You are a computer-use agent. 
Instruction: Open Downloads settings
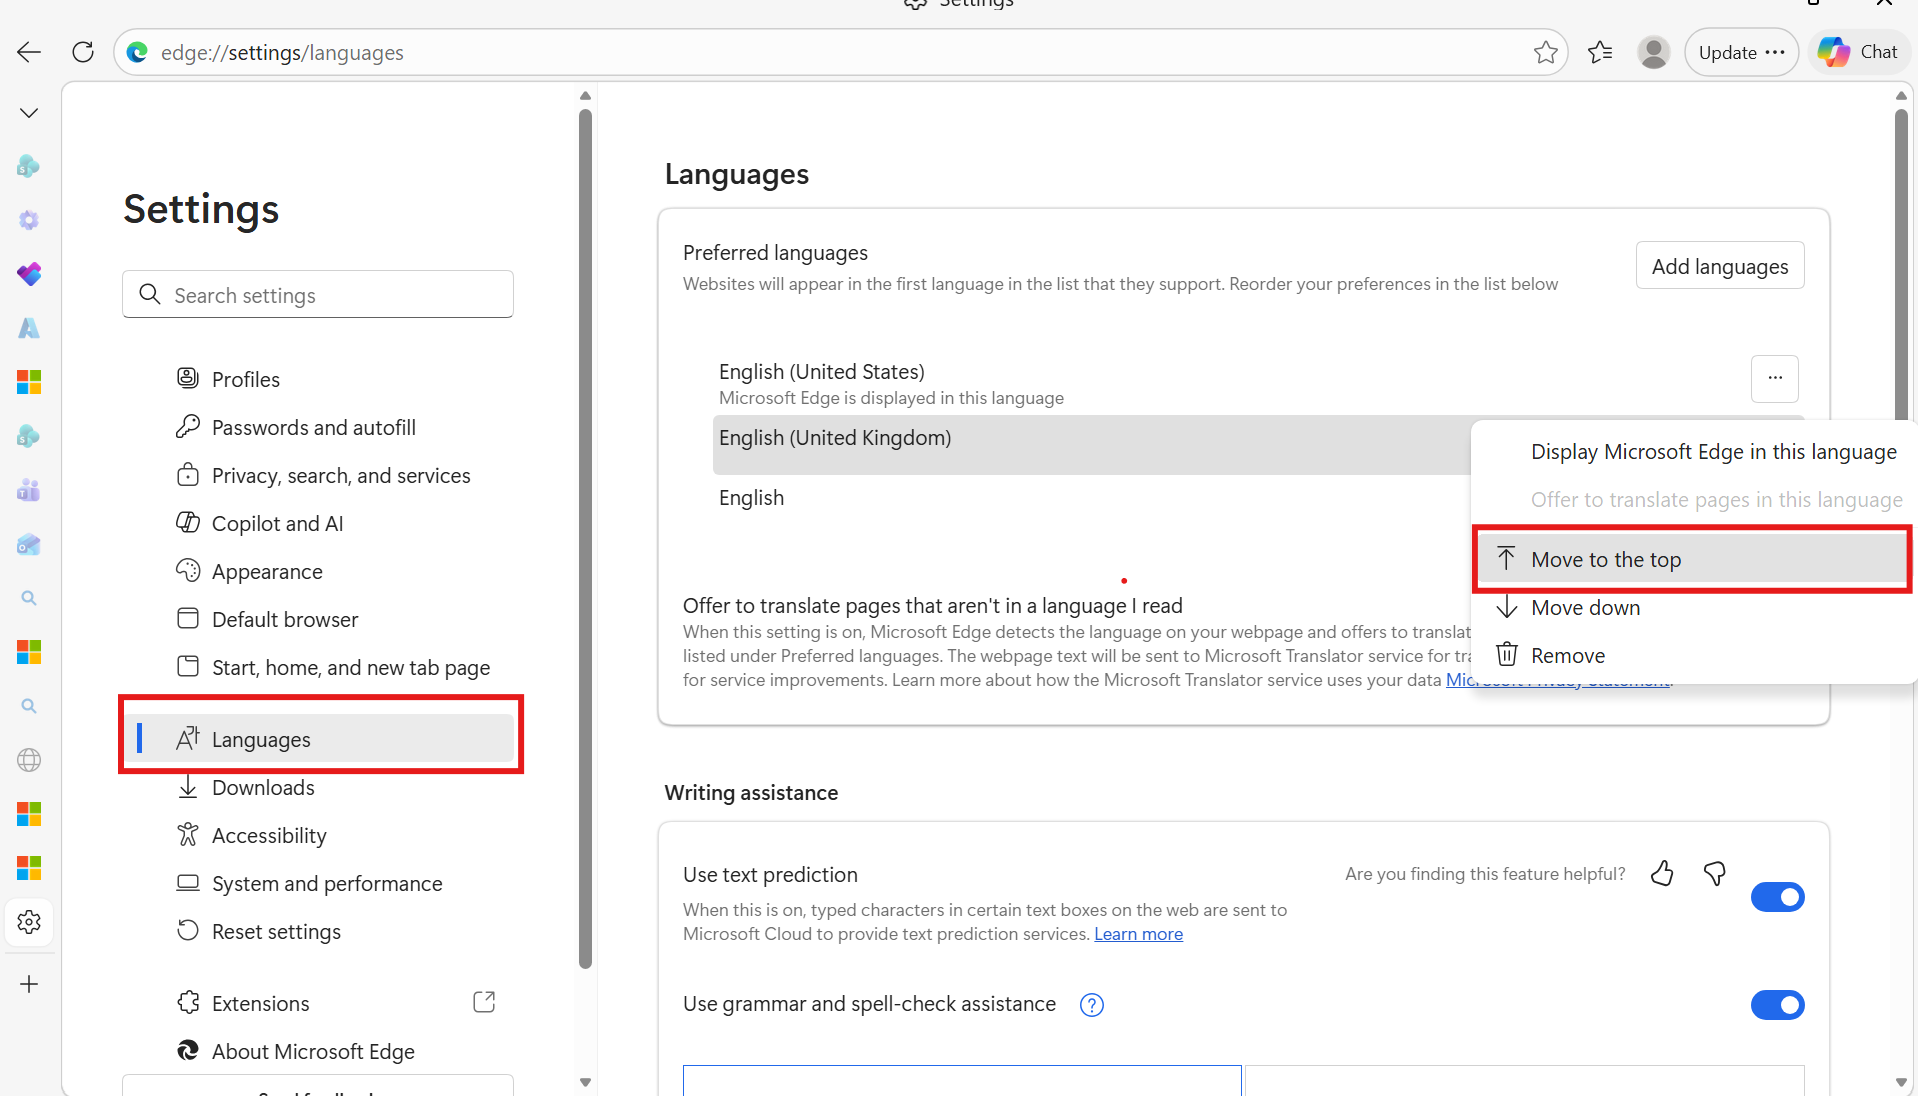(318, 787)
